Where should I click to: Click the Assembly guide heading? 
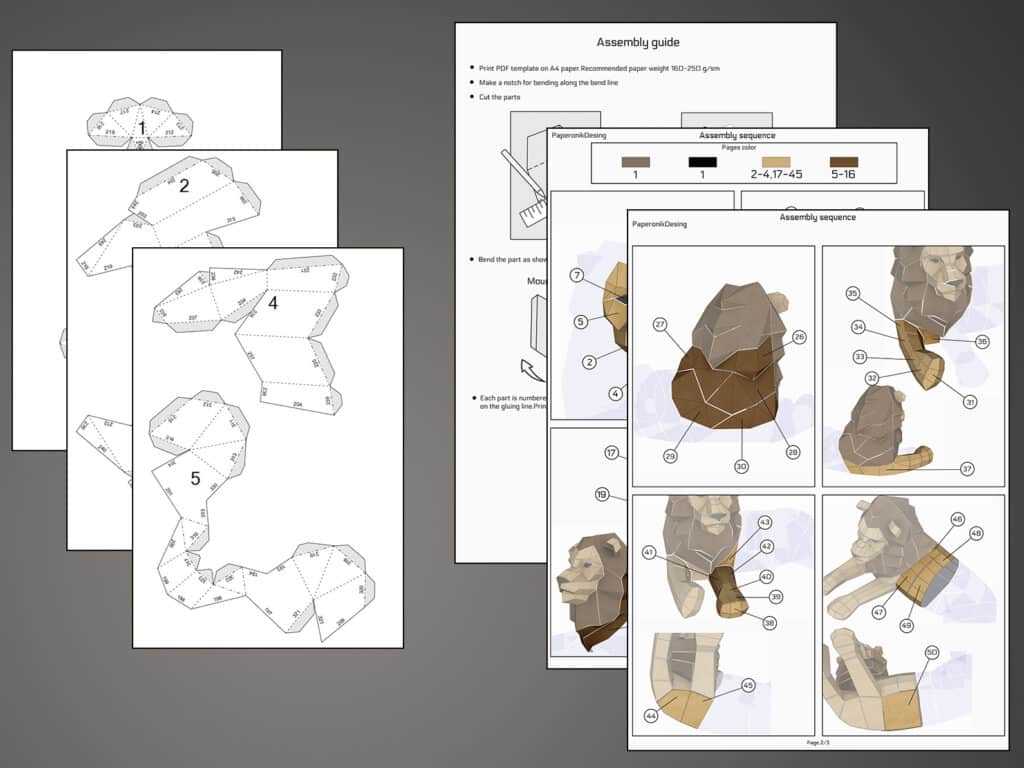click(x=638, y=42)
